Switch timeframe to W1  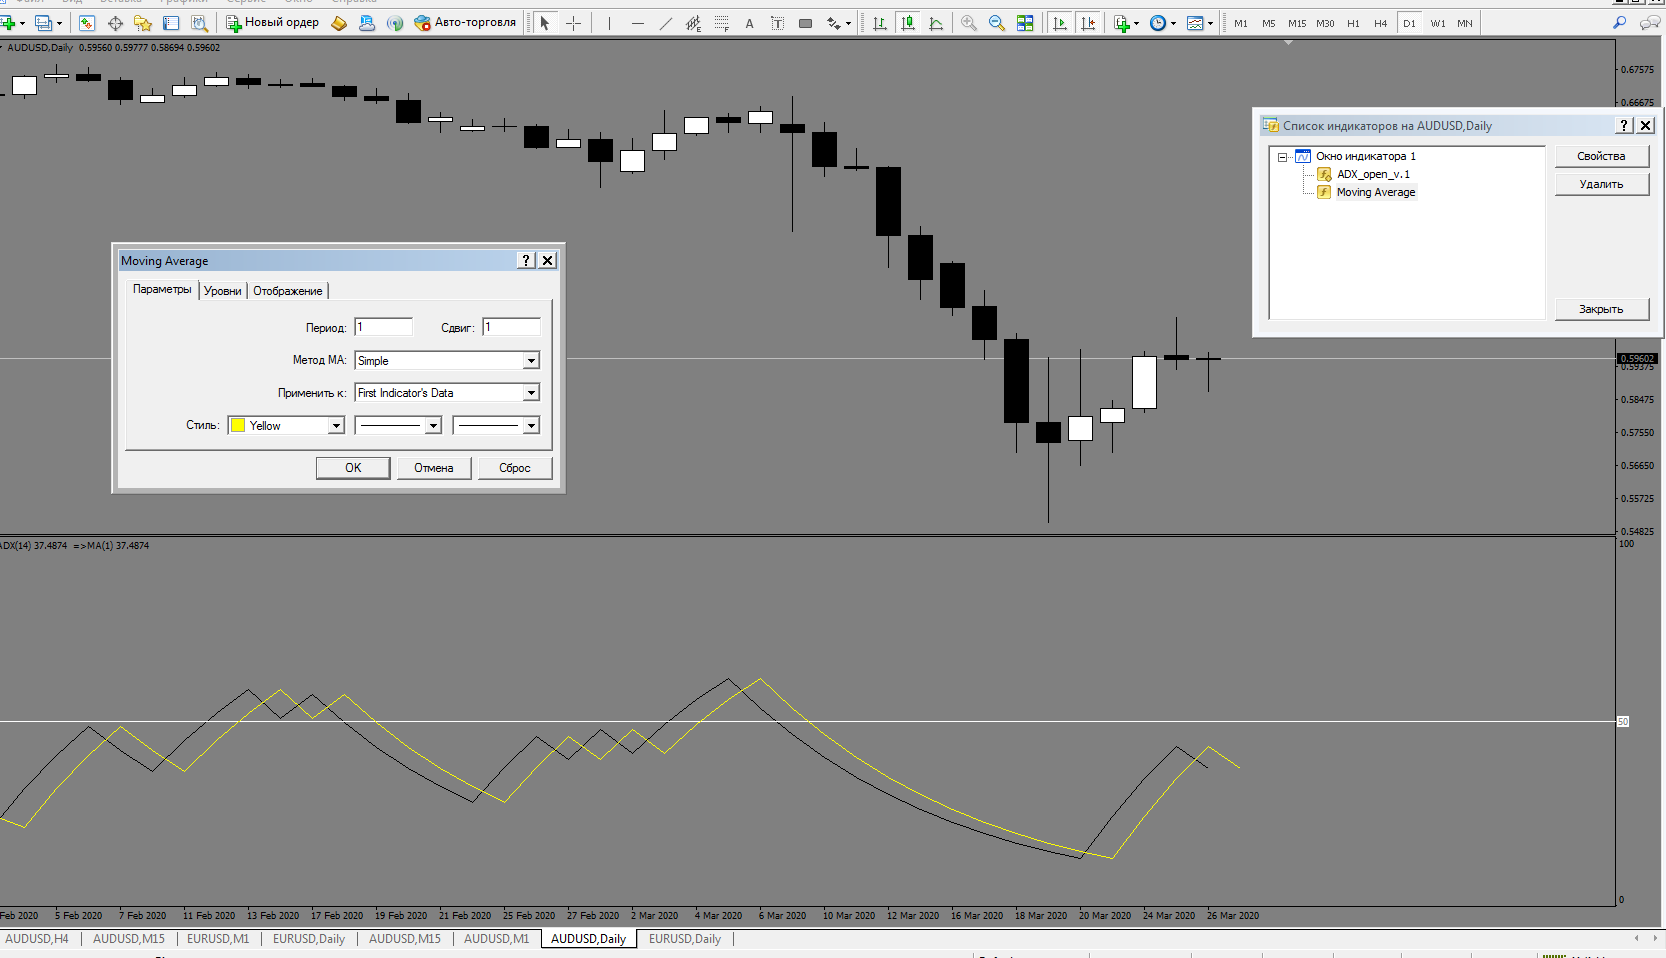(x=1438, y=23)
